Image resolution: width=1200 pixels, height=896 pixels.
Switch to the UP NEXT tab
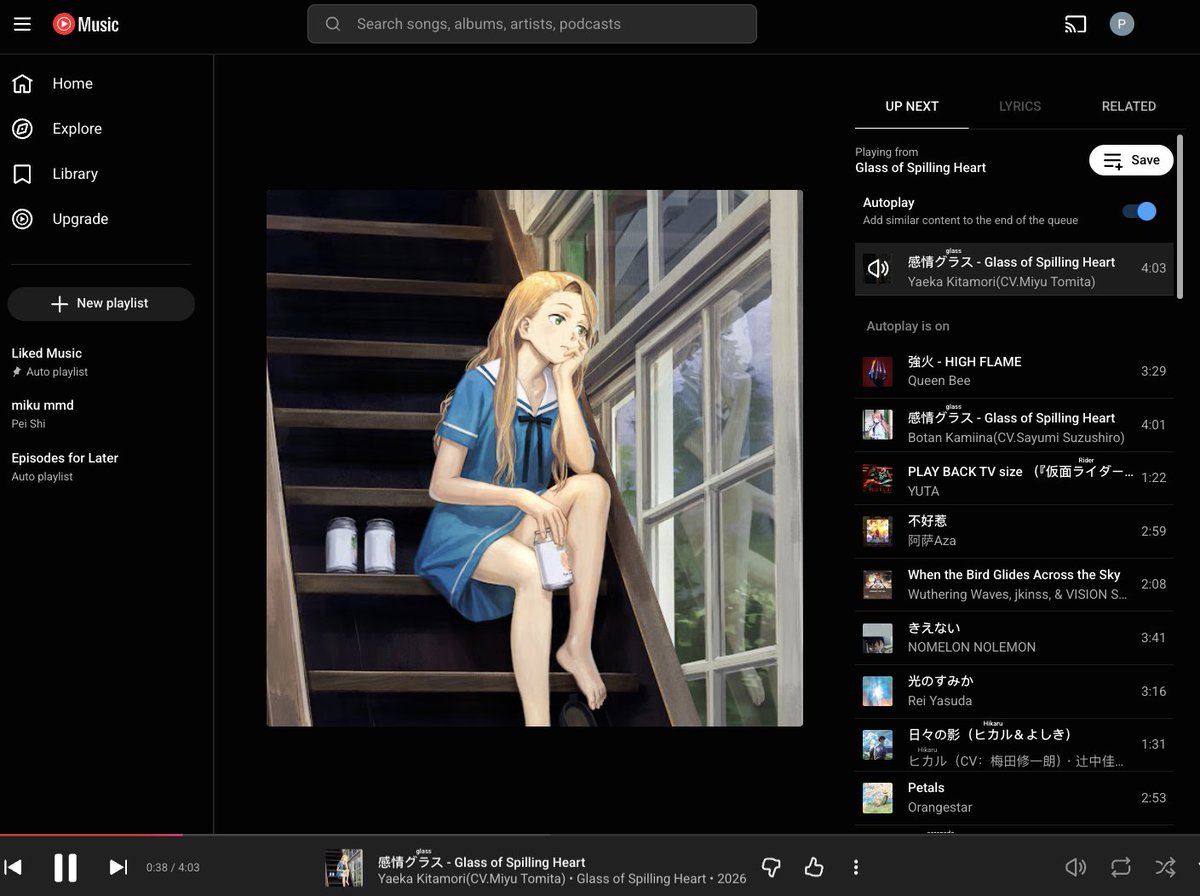tap(912, 106)
